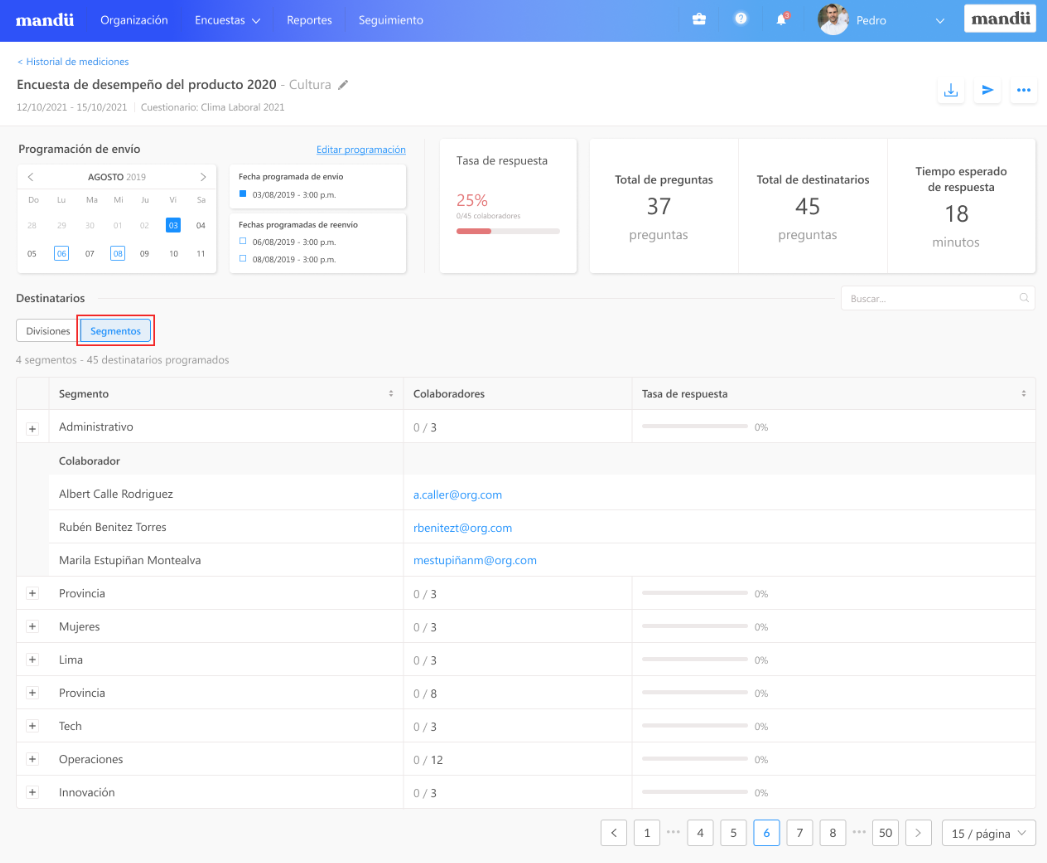The height and width of the screenshot is (863, 1047).
Task: Click the current page 6 button
Action: tap(767, 833)
